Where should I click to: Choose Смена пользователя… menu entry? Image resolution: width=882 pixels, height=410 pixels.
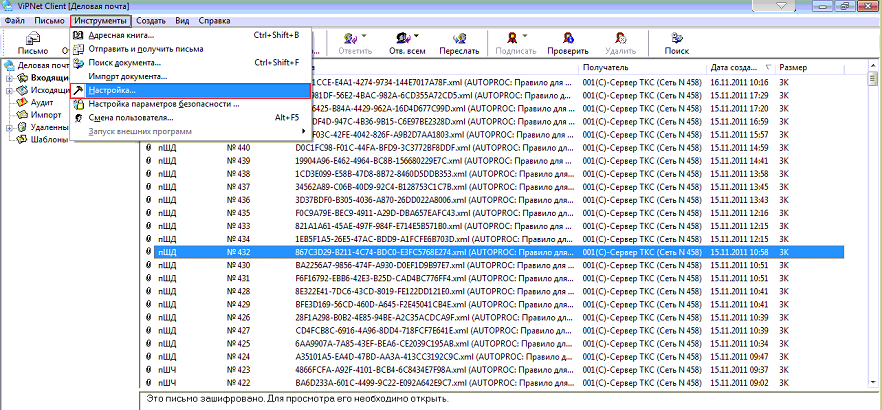coord(191,118)
